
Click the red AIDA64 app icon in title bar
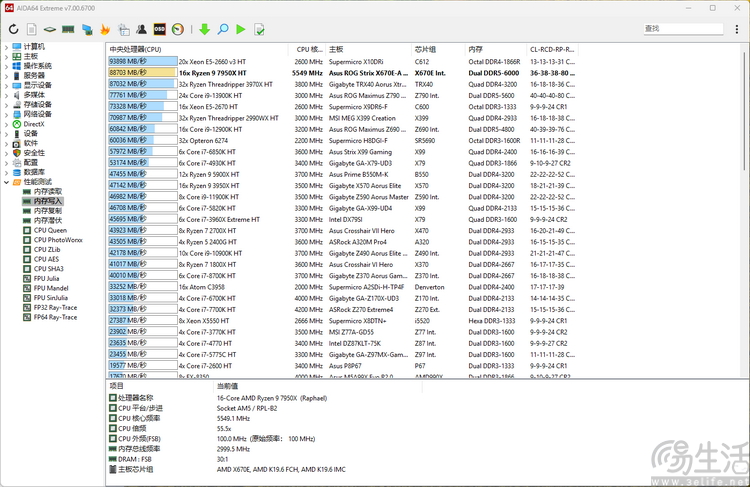pyautogui.click(x=9, y=8)
